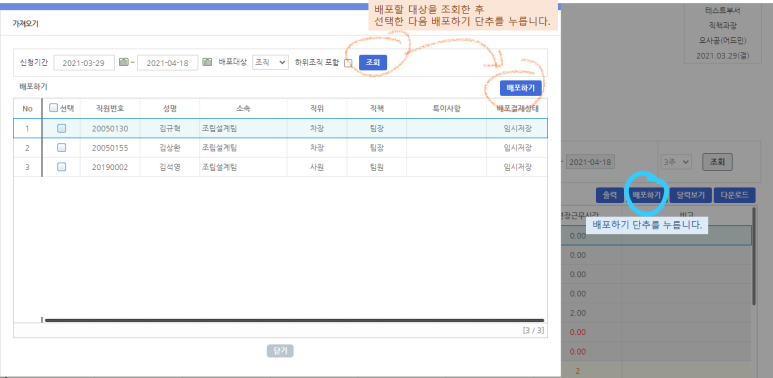773x378 pixels.
Task: Click the name 김상환
Action: coord(170,148)
